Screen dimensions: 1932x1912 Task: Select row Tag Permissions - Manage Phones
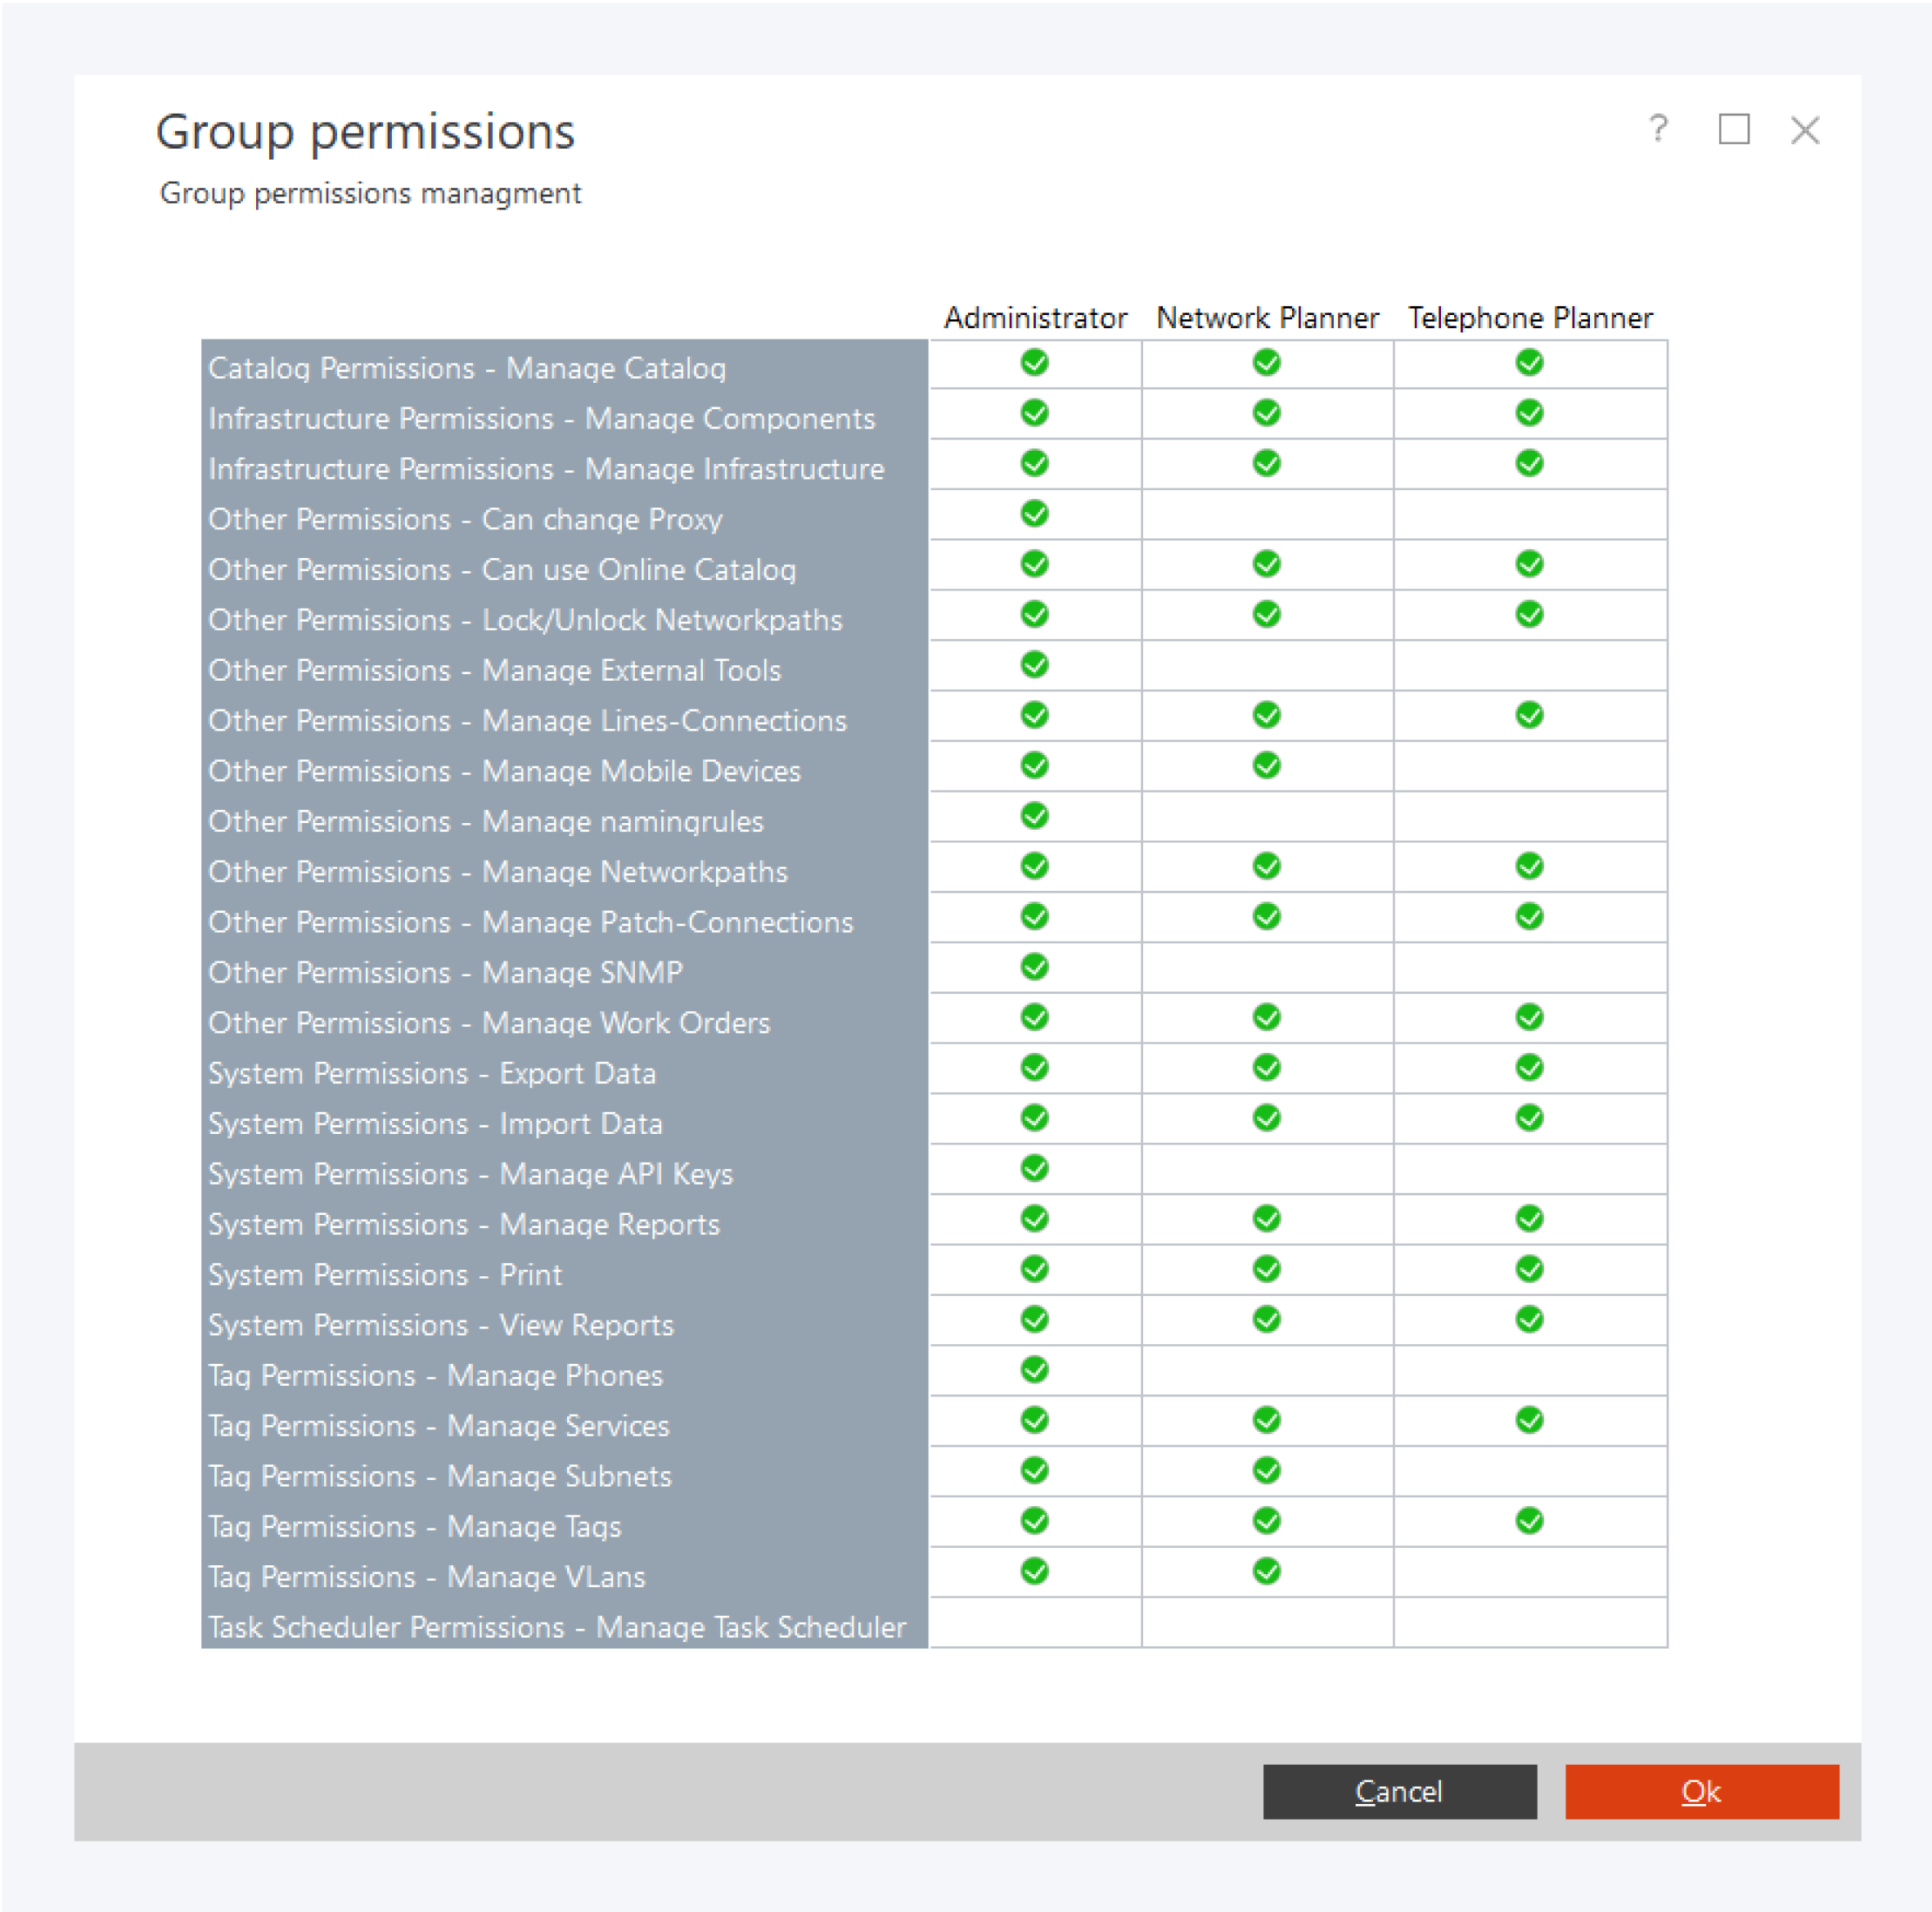click(x=435, y=1375)
